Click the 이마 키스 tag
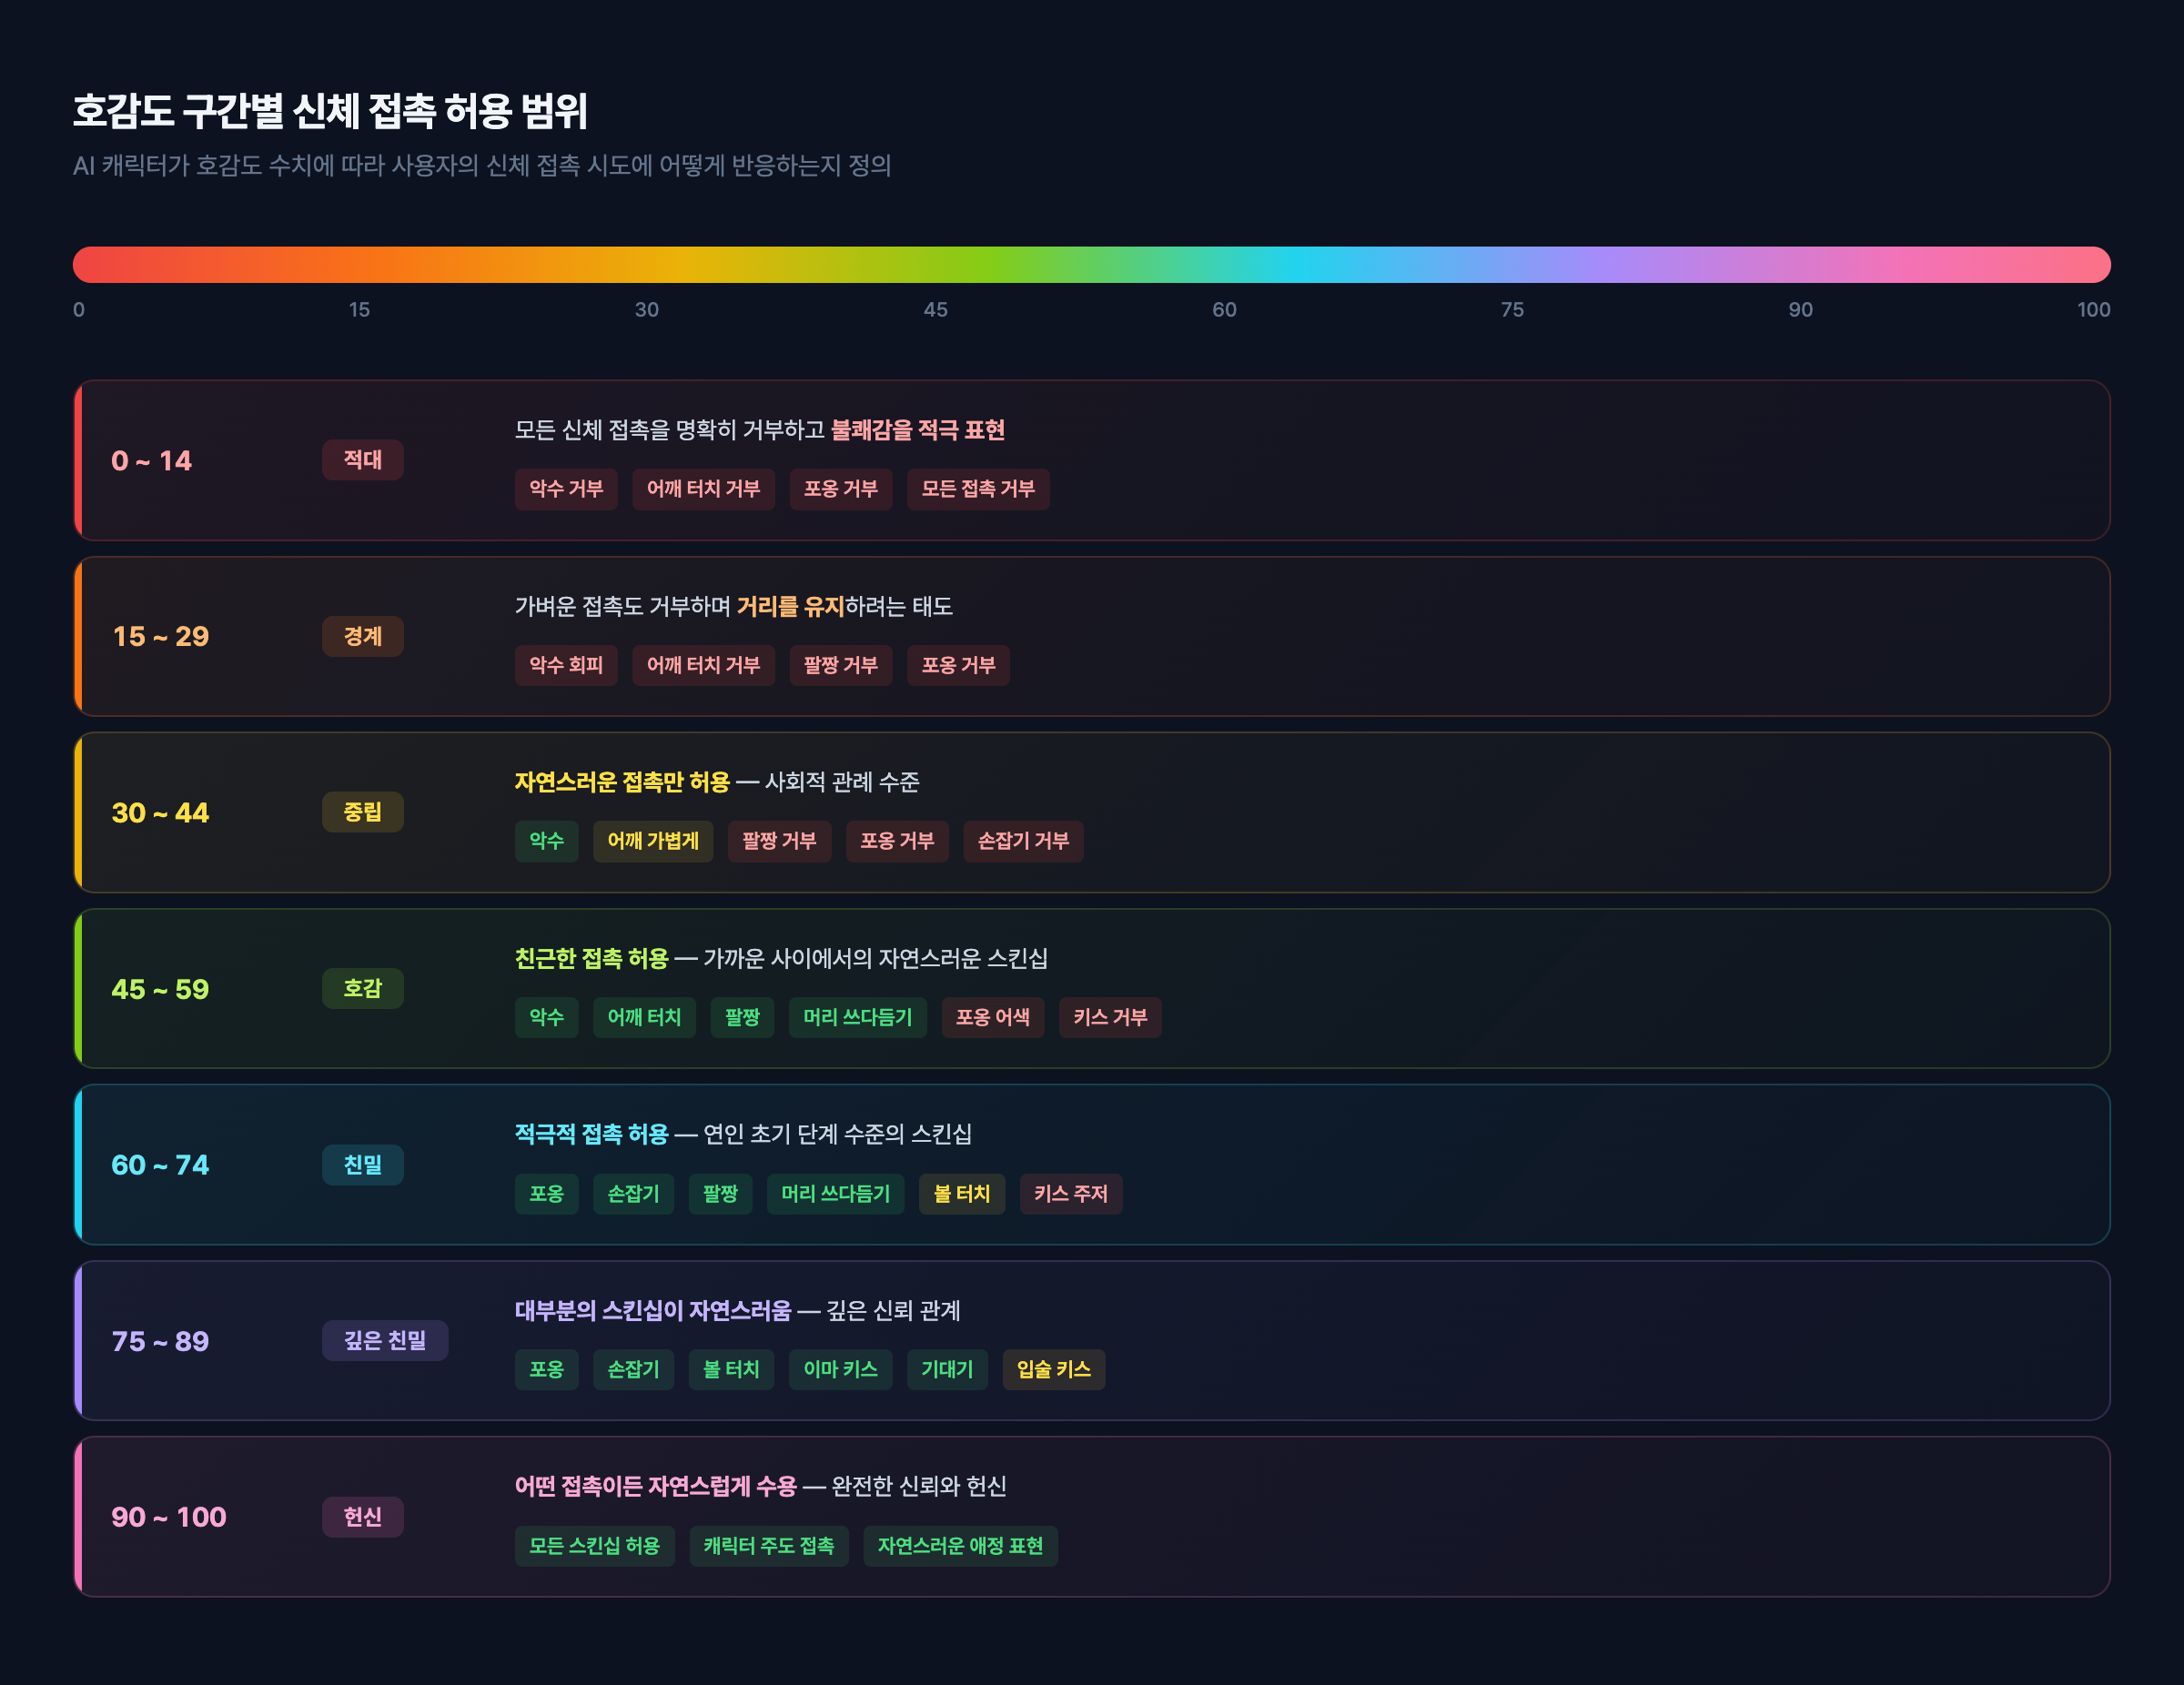 click(840, 1369)
